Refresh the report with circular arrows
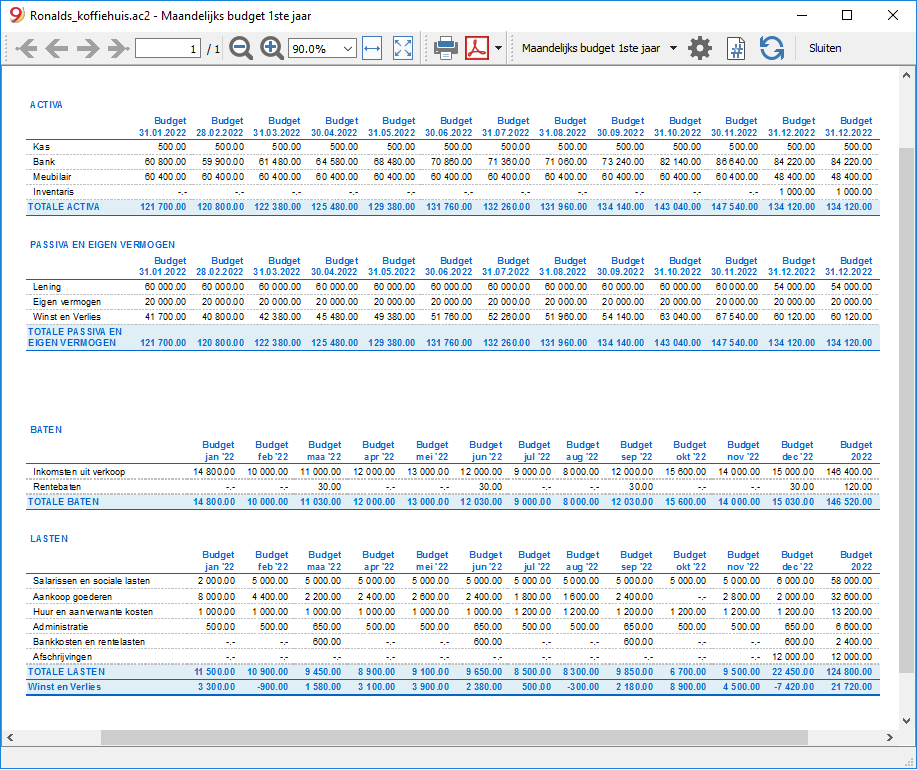The height and width of the screenshot is (770, 917). coord(772,49)
